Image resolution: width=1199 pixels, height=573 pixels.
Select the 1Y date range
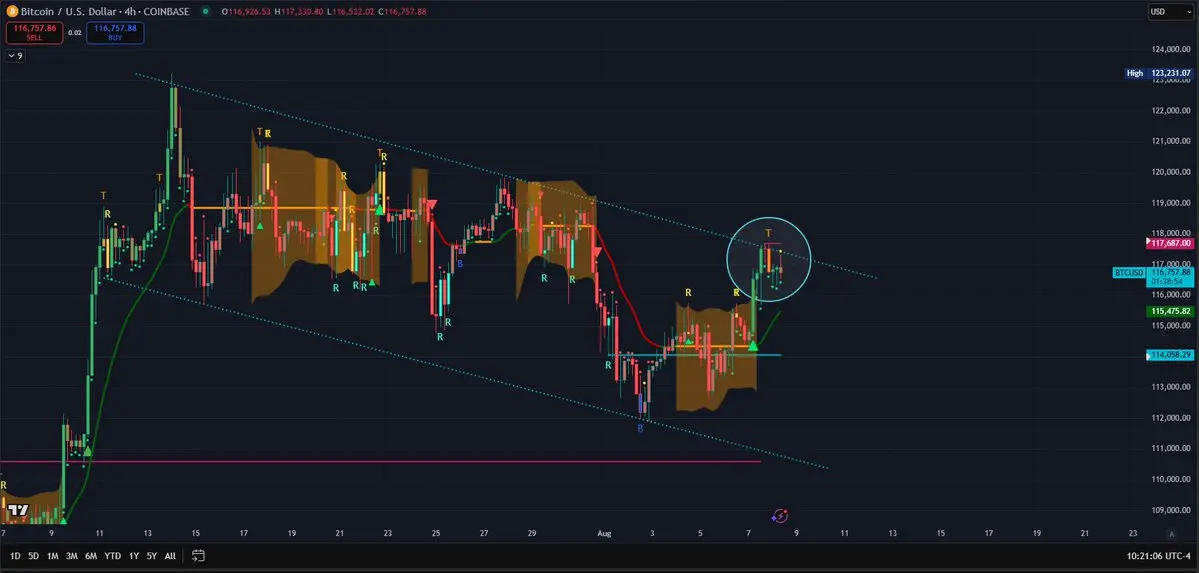tap(134, 556)
